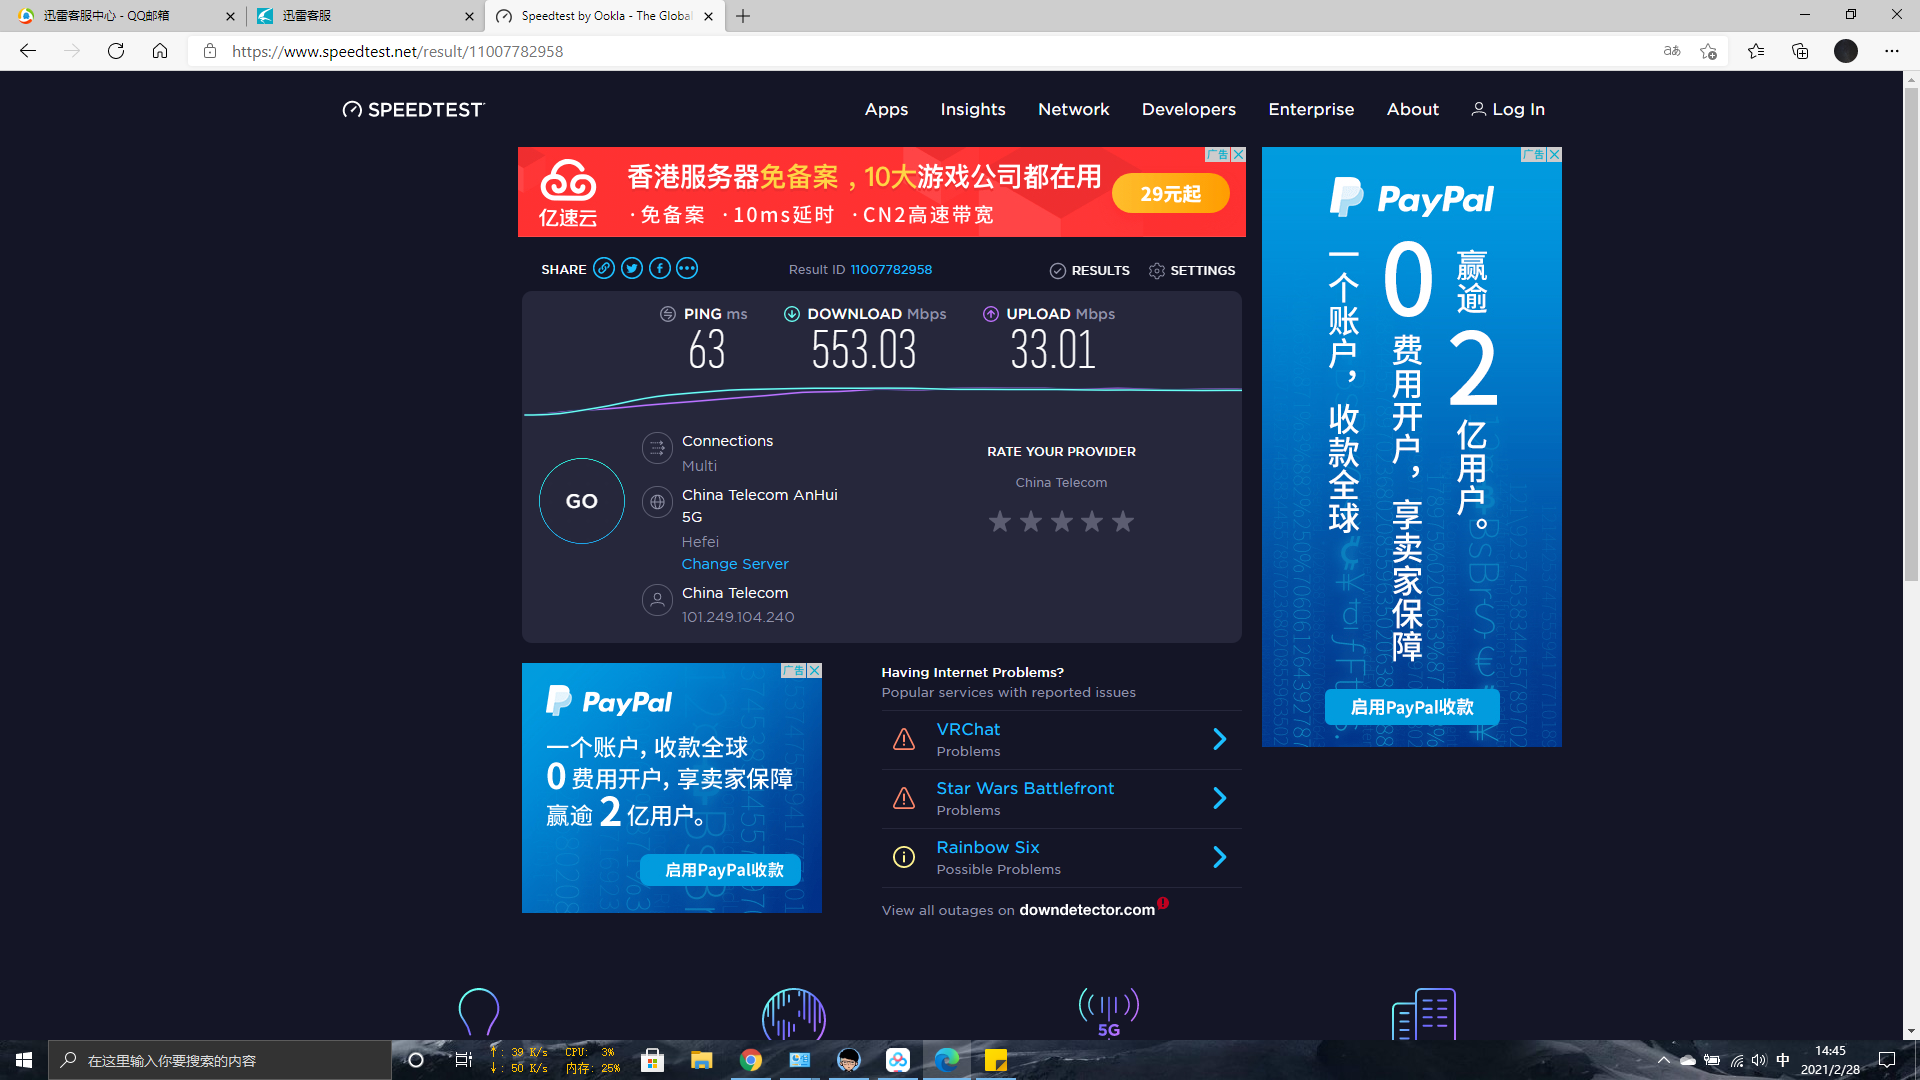Click Change Server link

point(735,564)
